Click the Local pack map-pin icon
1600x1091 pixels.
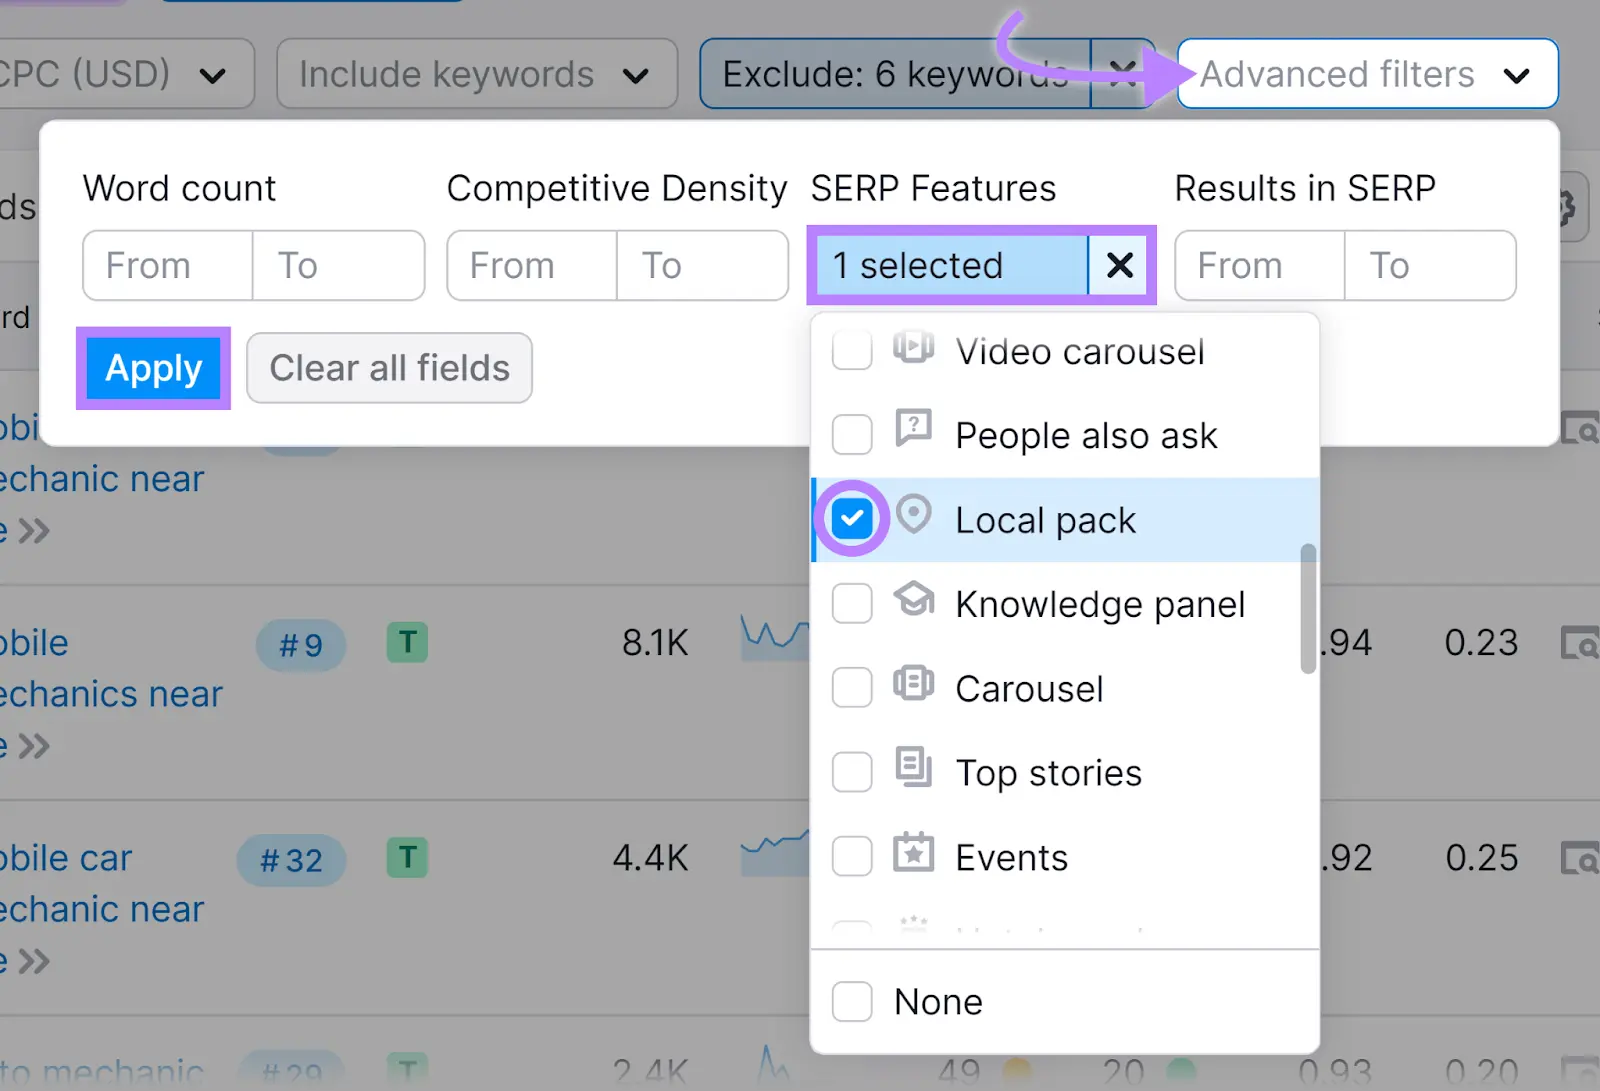(913, 518)
